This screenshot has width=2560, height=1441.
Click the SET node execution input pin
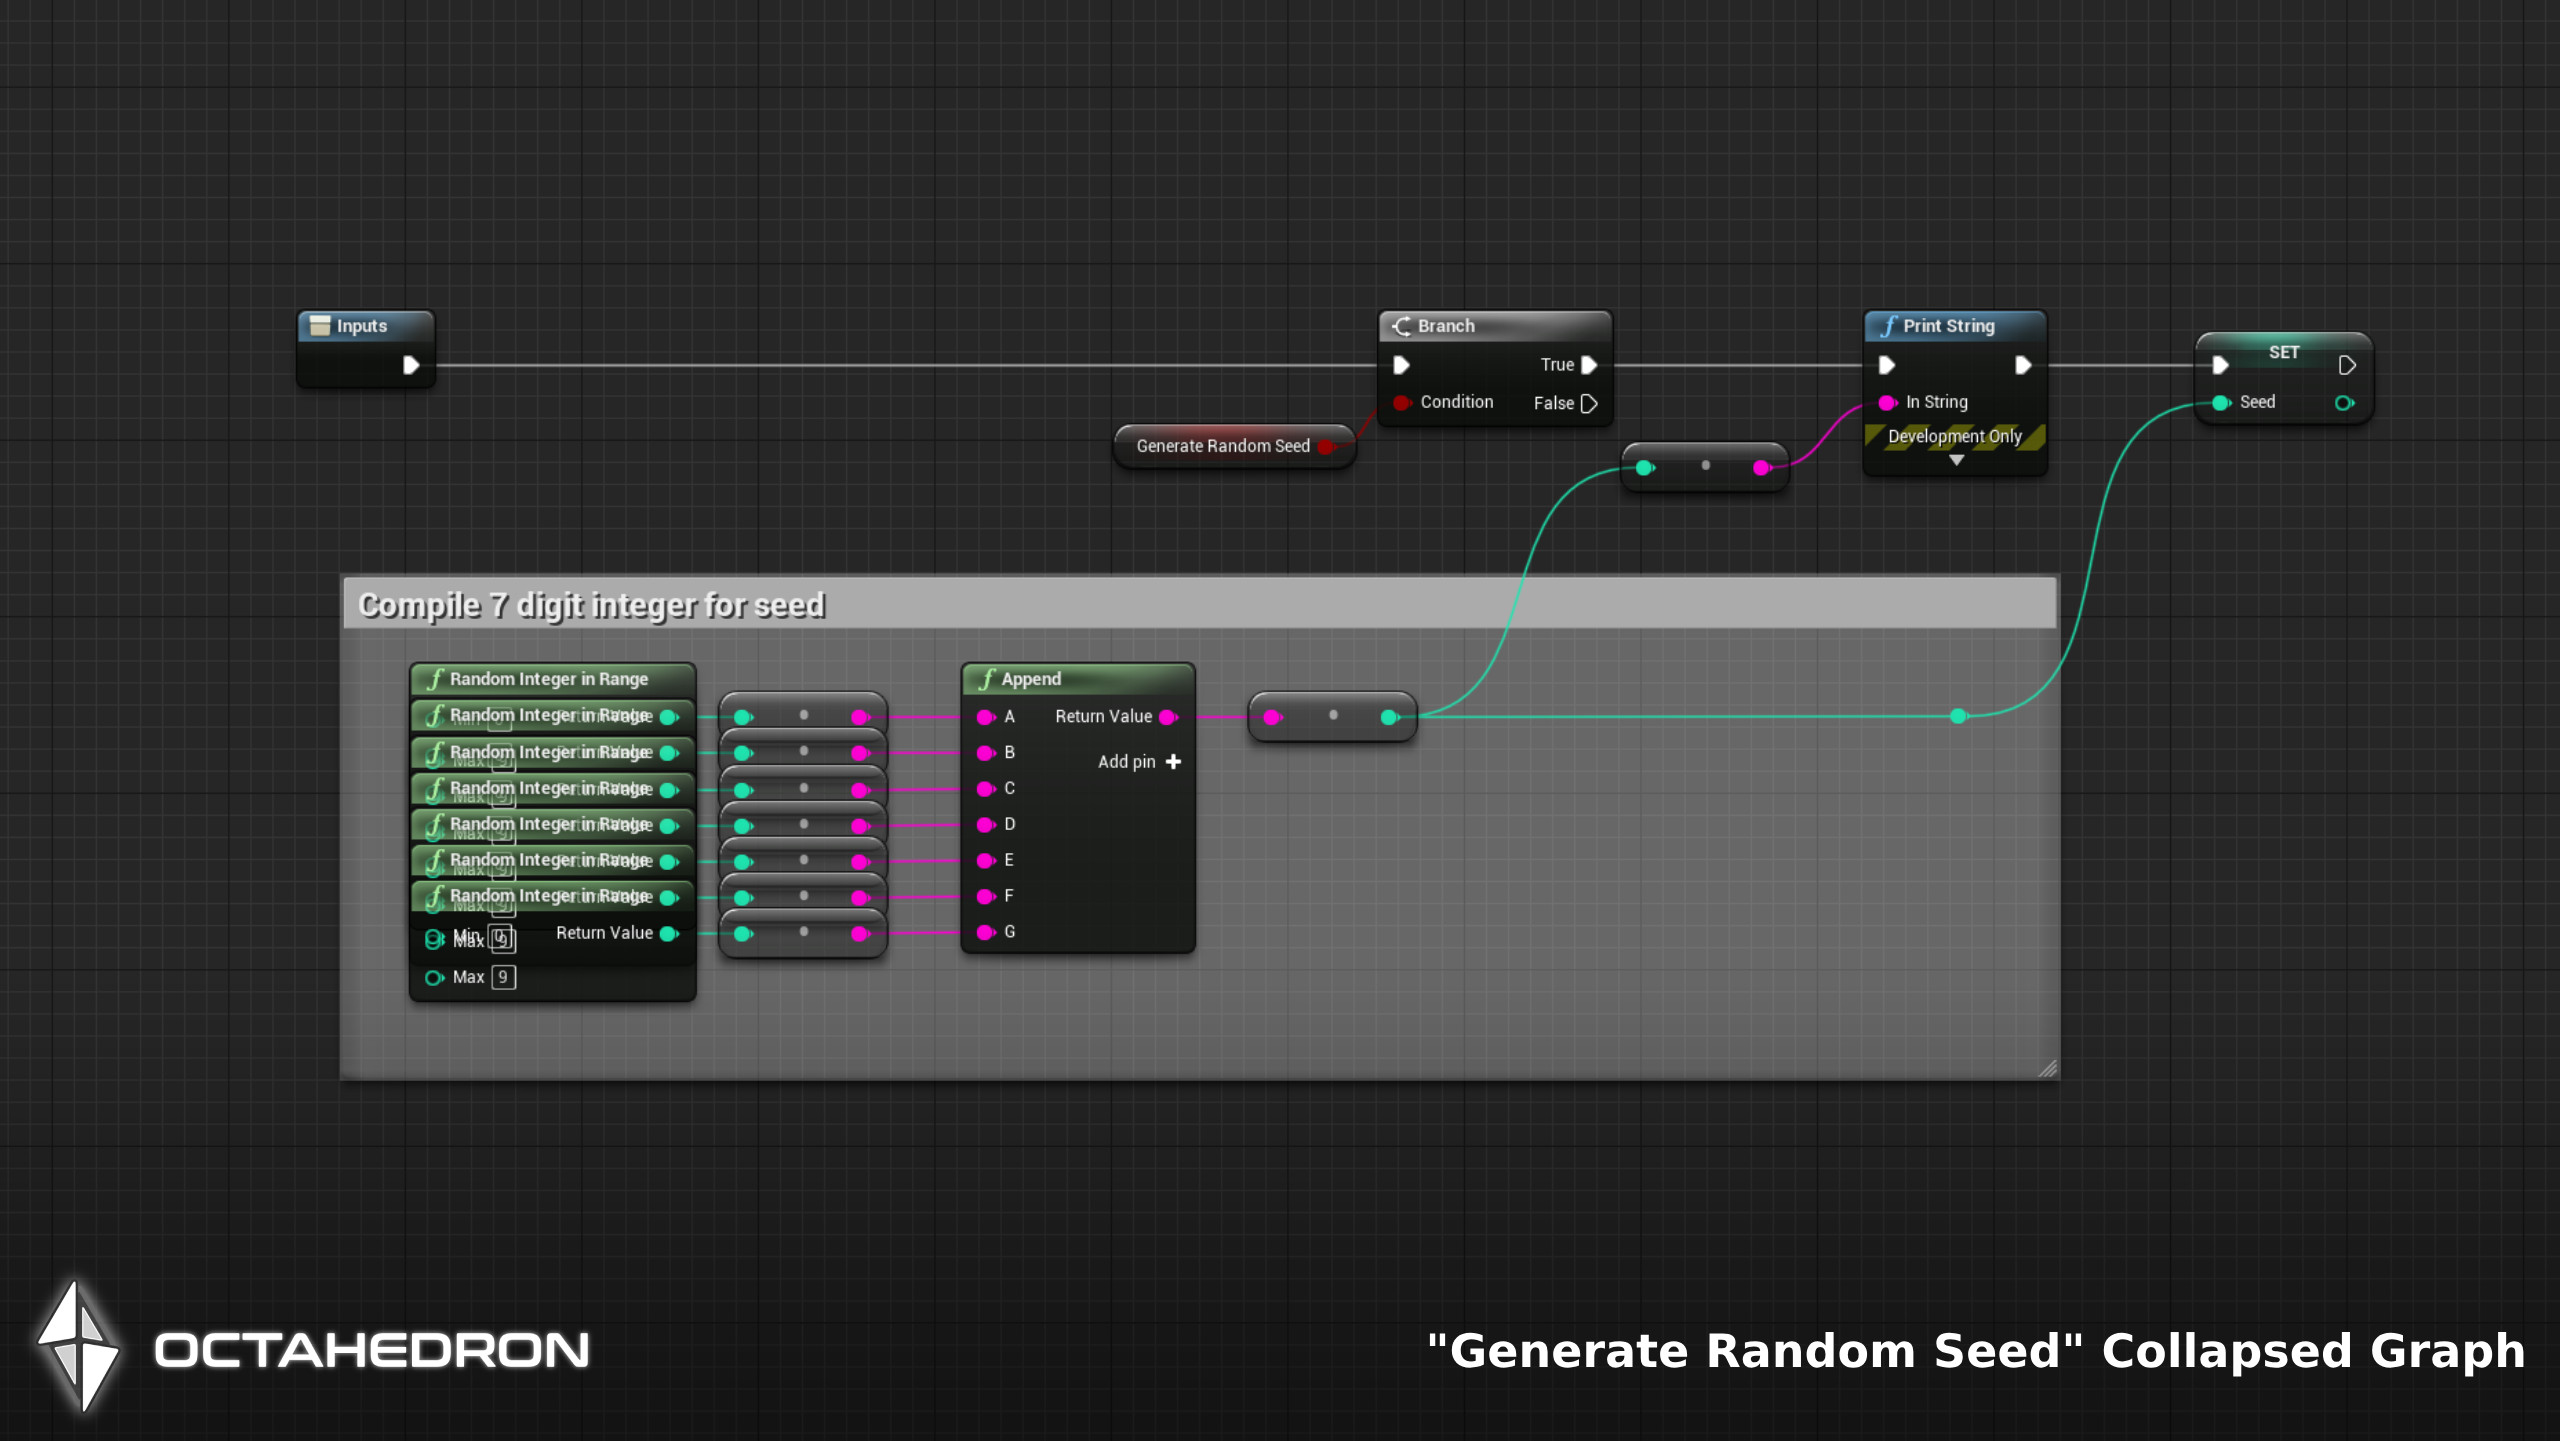pyautogui.click(x=2220, y=365)
